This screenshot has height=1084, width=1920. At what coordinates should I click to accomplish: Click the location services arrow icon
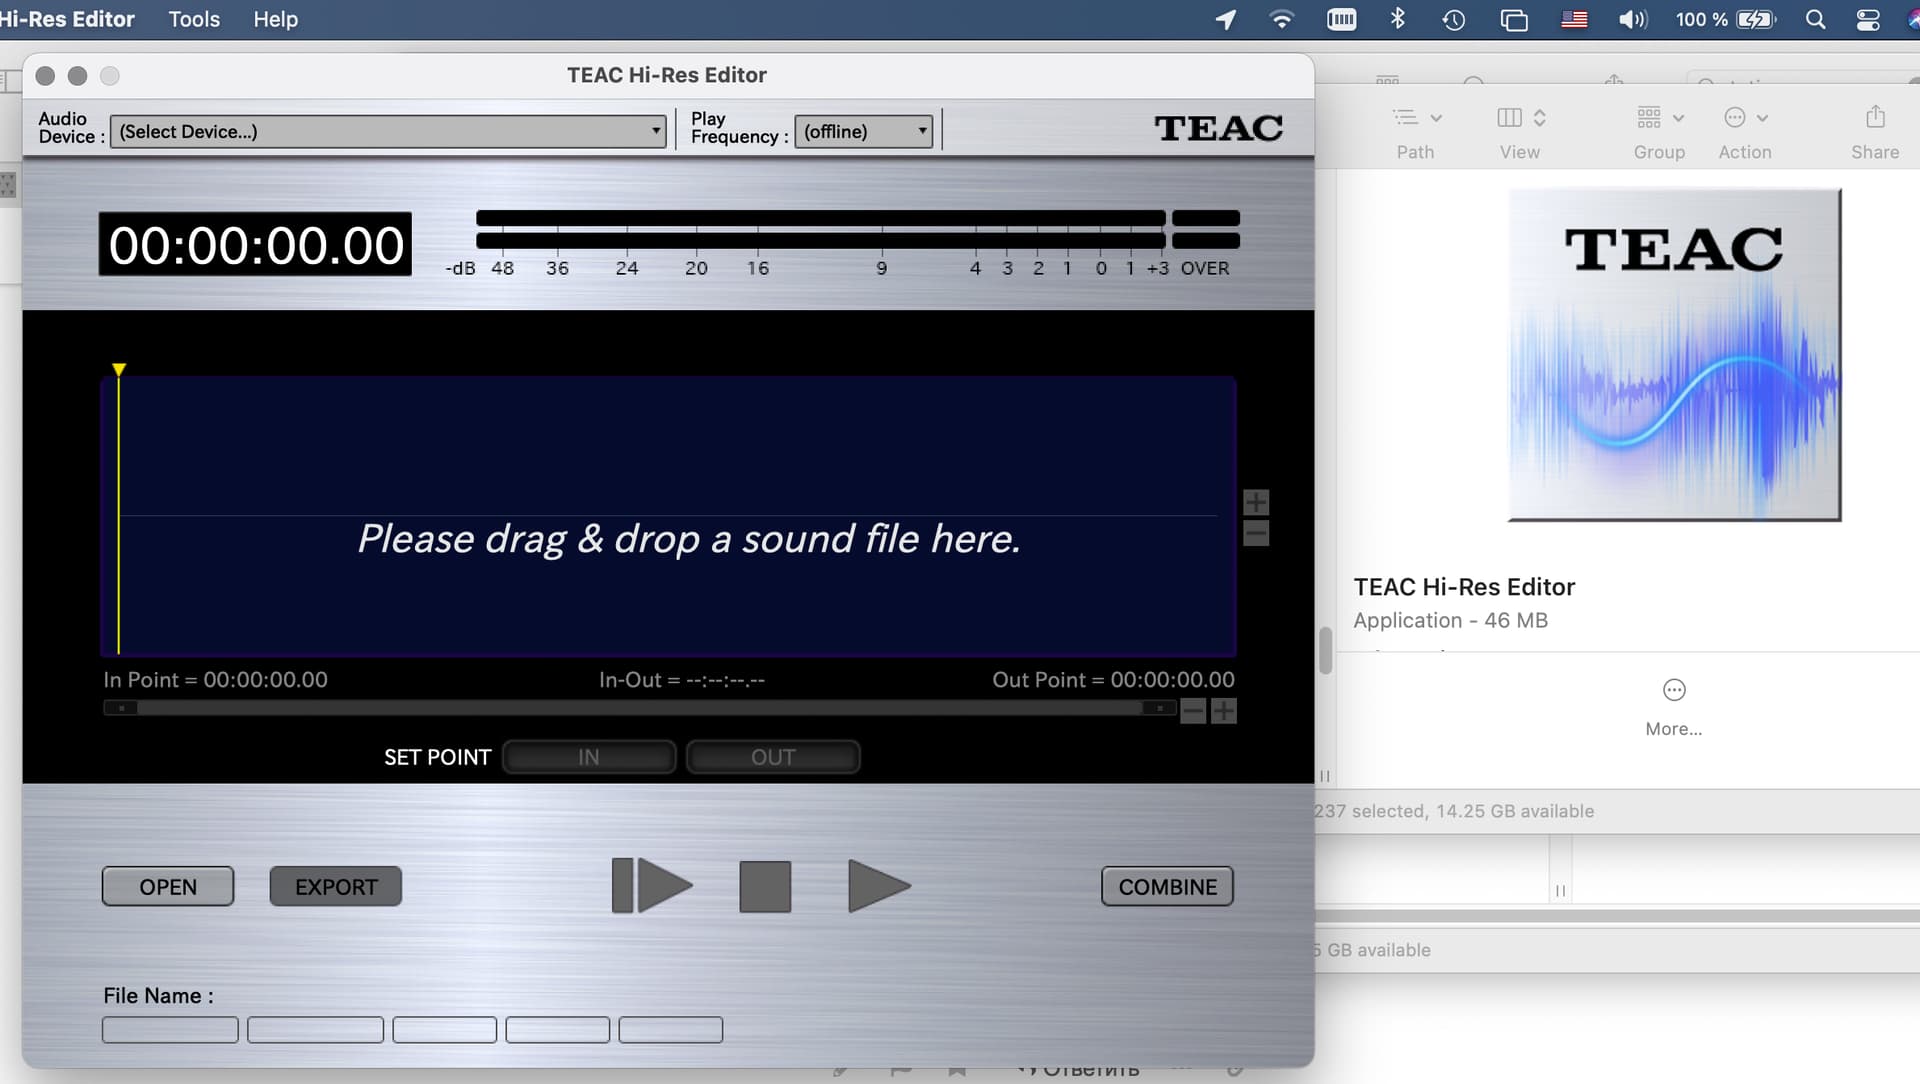pyautogui.click(x=1226, y=19)
